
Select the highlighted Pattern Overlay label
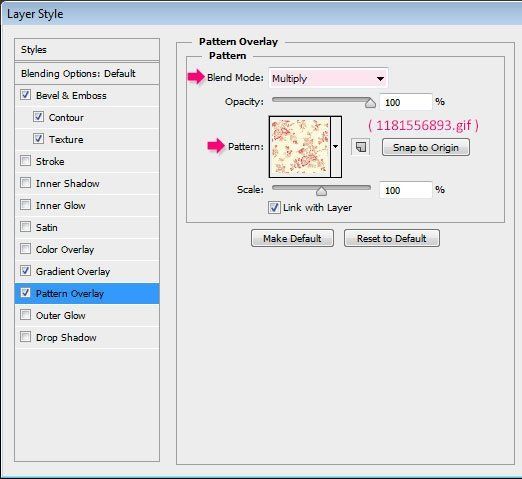70,294
